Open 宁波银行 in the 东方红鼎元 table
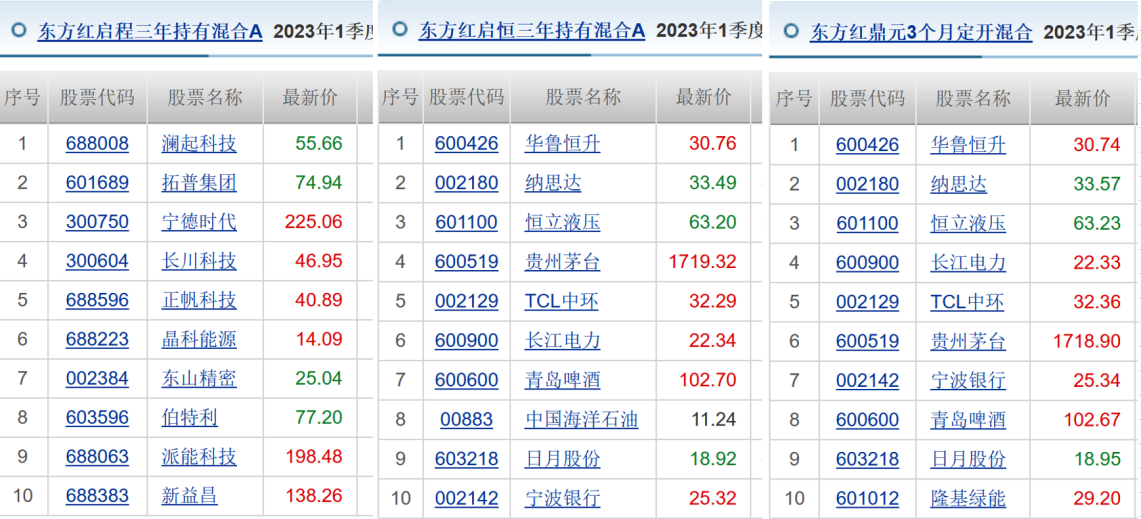 pyautogui.click(x=968, y=381)
